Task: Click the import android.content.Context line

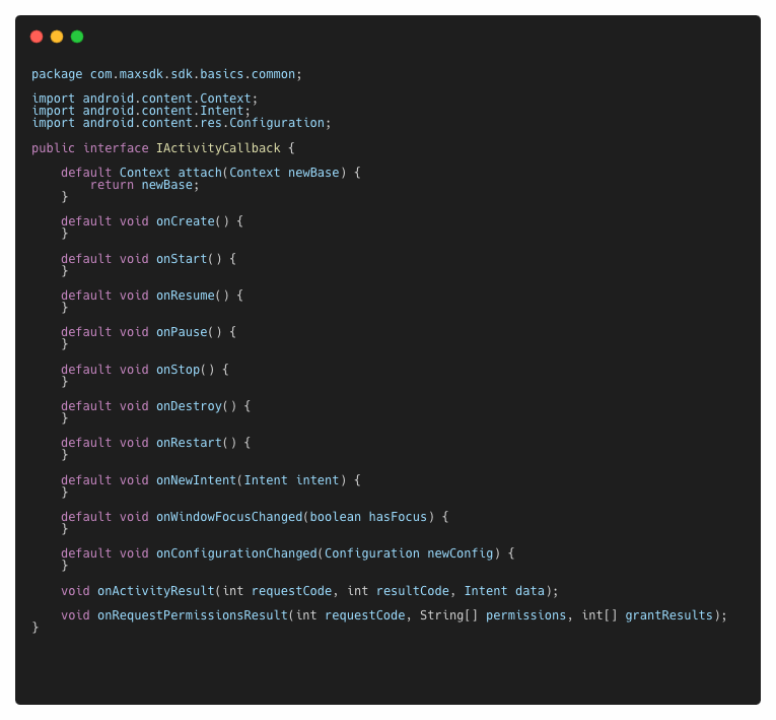Action: click(145, 98)
